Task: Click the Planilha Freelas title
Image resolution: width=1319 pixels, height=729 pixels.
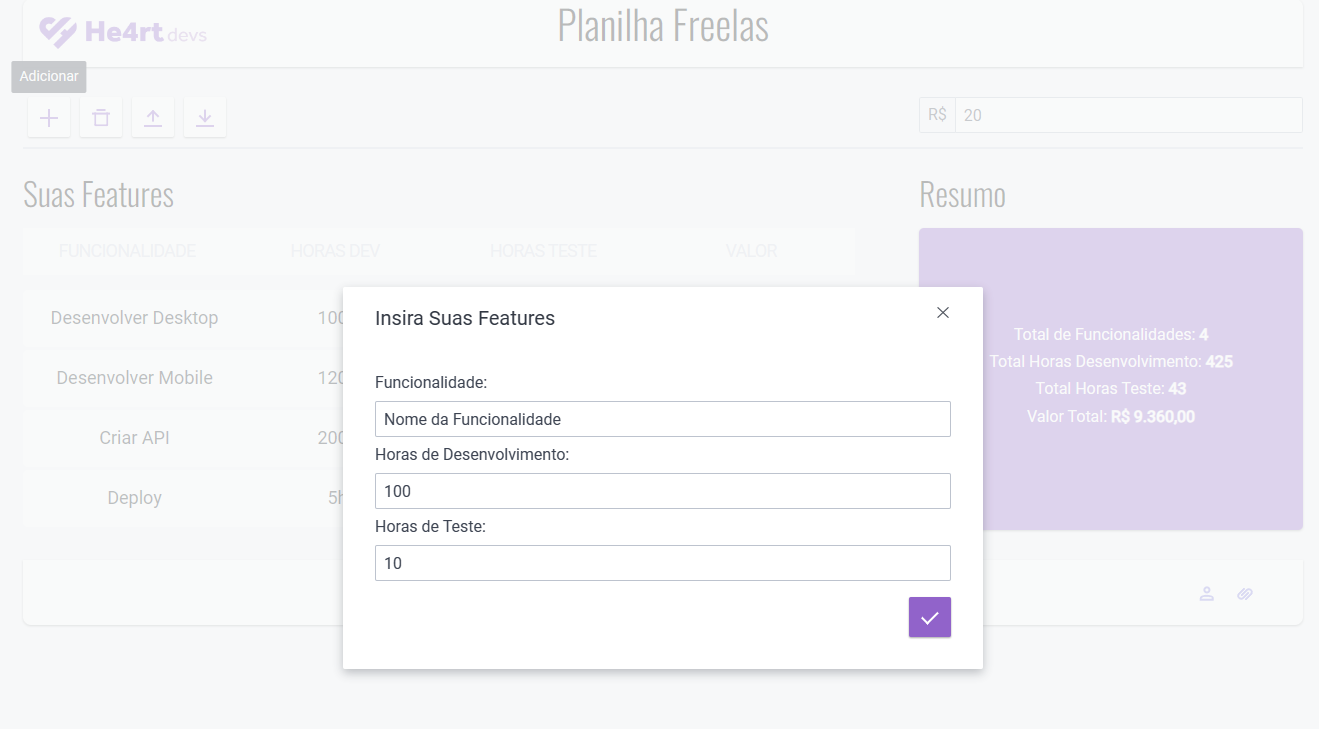Action: (x=662, y=26)
